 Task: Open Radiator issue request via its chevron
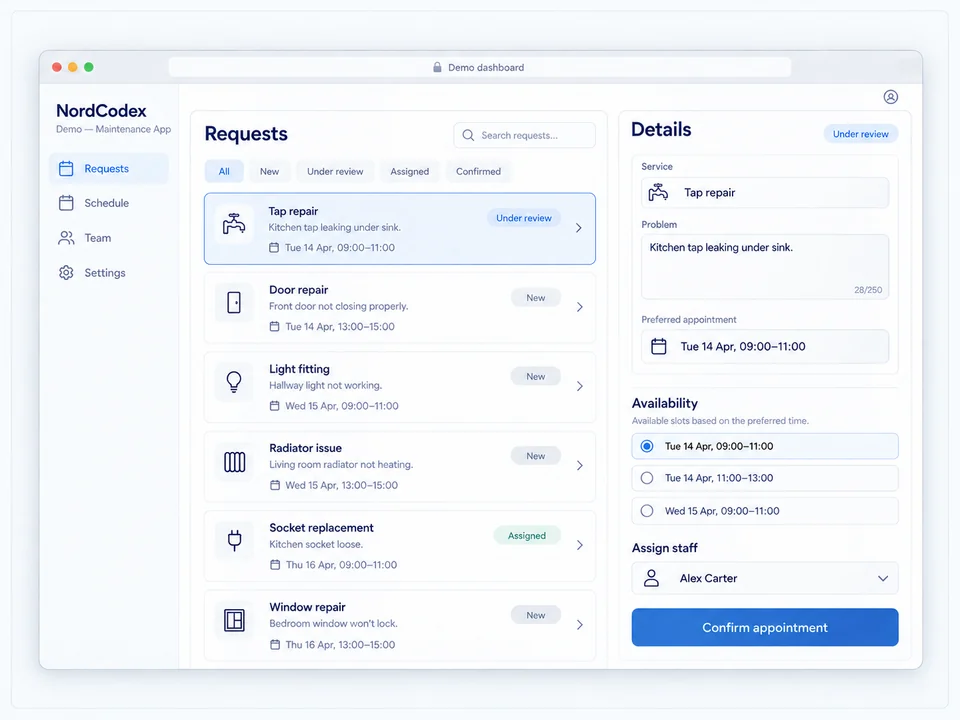pos(580,465)
